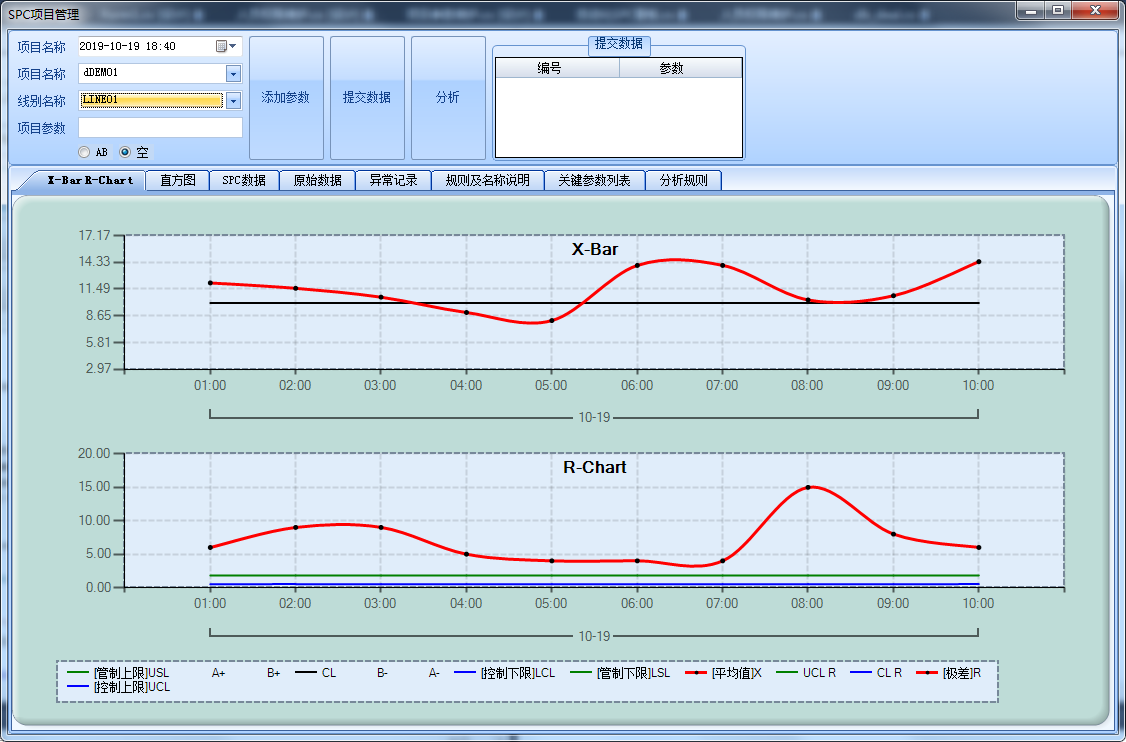Switch to the 原始数据 tab
Image resolution: width=1126 pixels, height=742 pixels.
(317, 181)
